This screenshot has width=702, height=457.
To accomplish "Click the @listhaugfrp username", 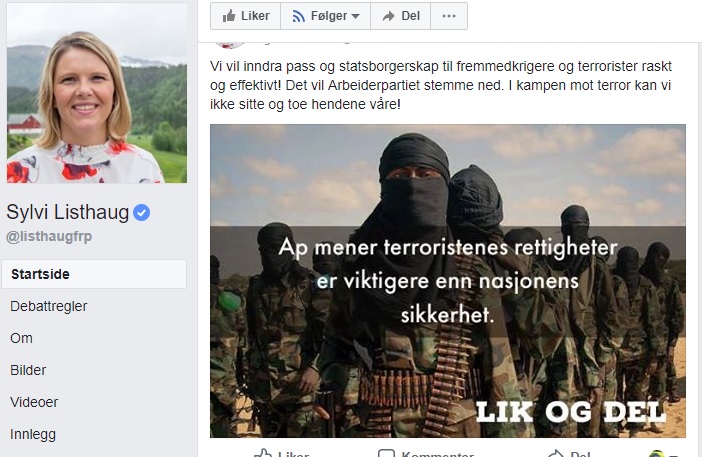I will pyautogui.click(x=49, y=236).
